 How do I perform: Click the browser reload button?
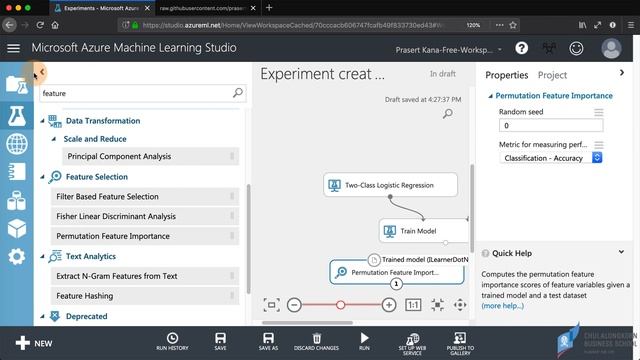[x=40, y=25]
